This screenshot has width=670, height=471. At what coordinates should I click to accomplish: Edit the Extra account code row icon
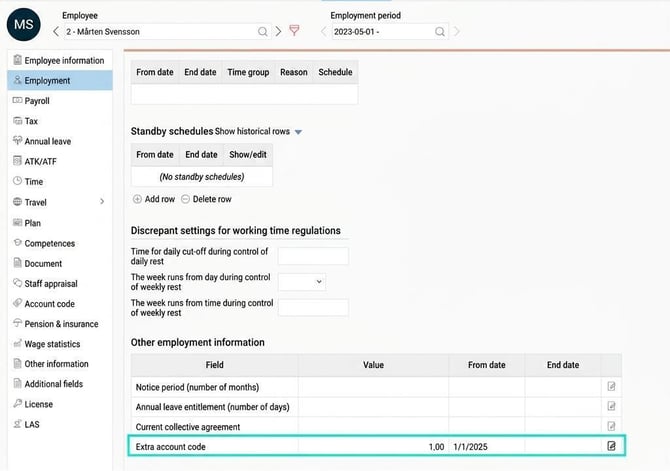(611, 446)
